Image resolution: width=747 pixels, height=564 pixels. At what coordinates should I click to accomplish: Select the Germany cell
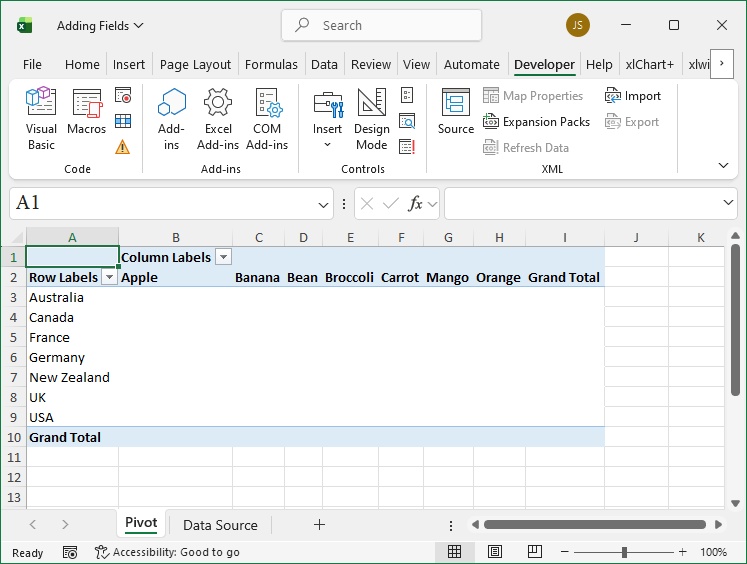[72, 357]
